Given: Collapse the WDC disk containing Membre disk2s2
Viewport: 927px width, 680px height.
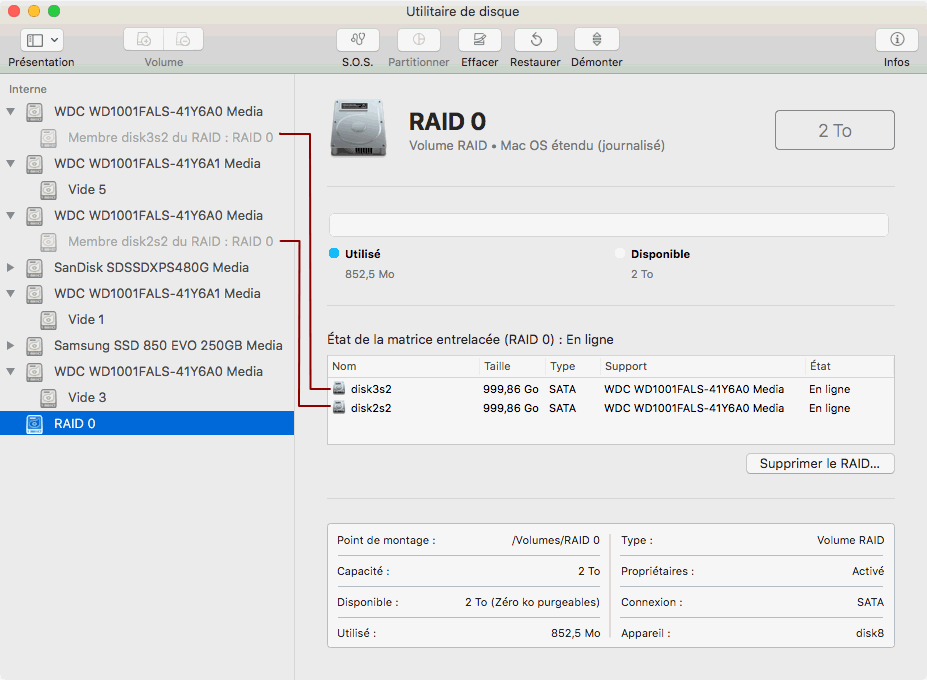Looking at the screenshot, I should coord(11,215).
